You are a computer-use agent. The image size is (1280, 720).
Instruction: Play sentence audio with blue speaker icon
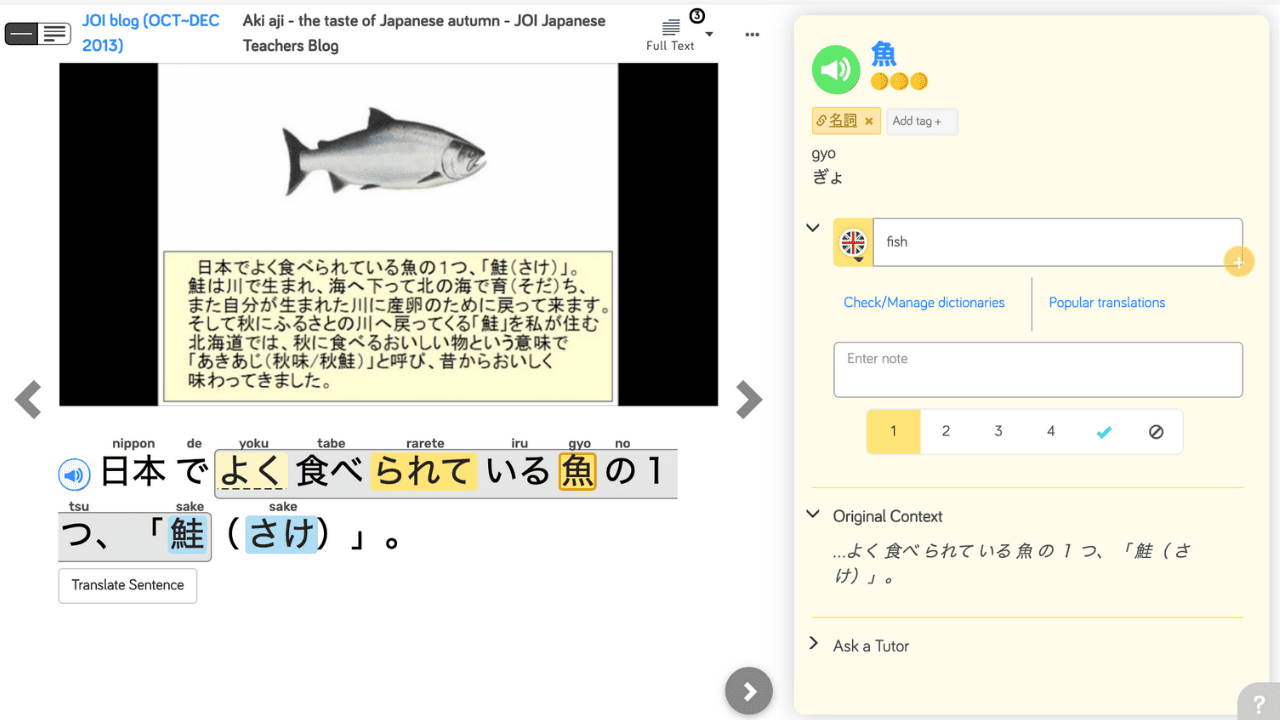pyautogui.click(x=74, y=474)
